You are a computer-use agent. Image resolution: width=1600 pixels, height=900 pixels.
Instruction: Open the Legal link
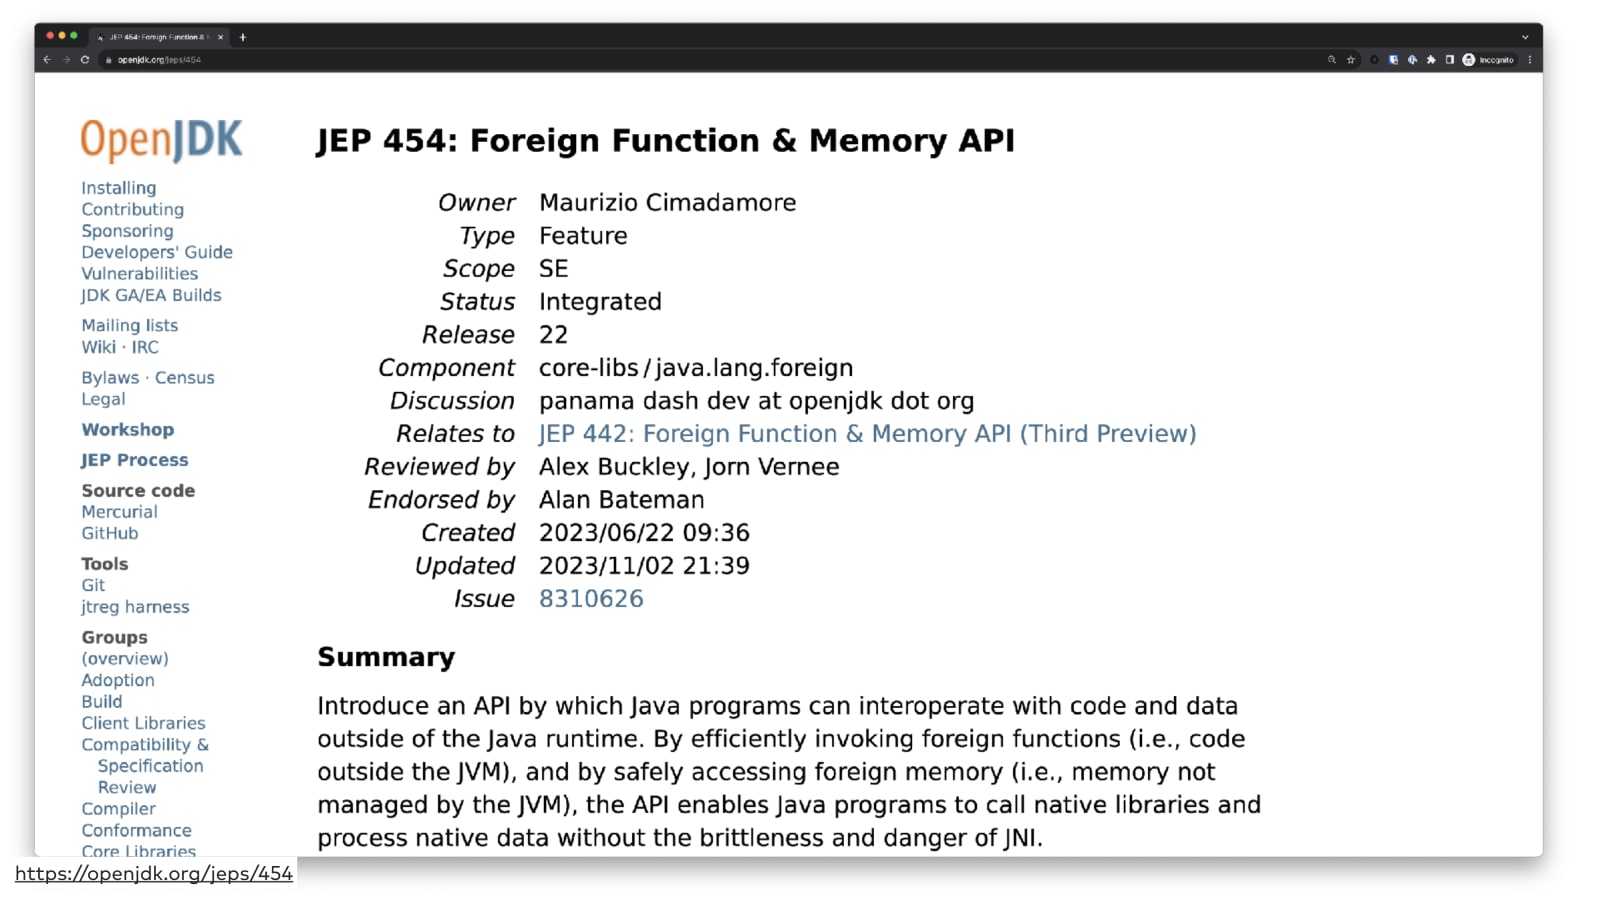click(103, 399)
